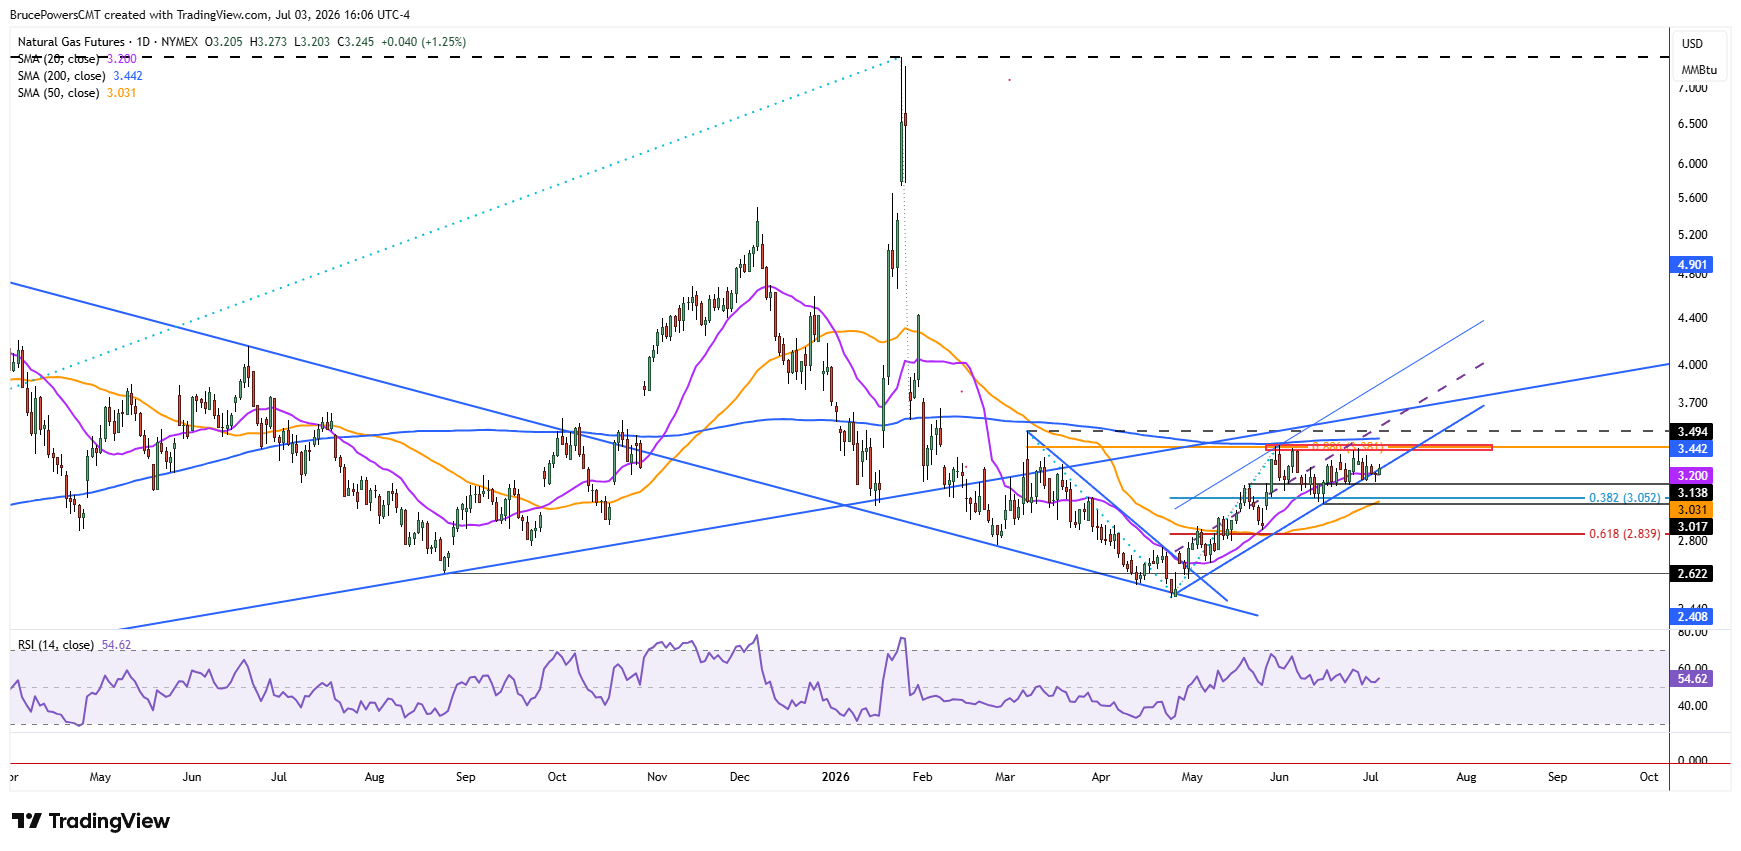
Task: Click the 'Nov' label on time axis
Action: (x=657, y=777)
